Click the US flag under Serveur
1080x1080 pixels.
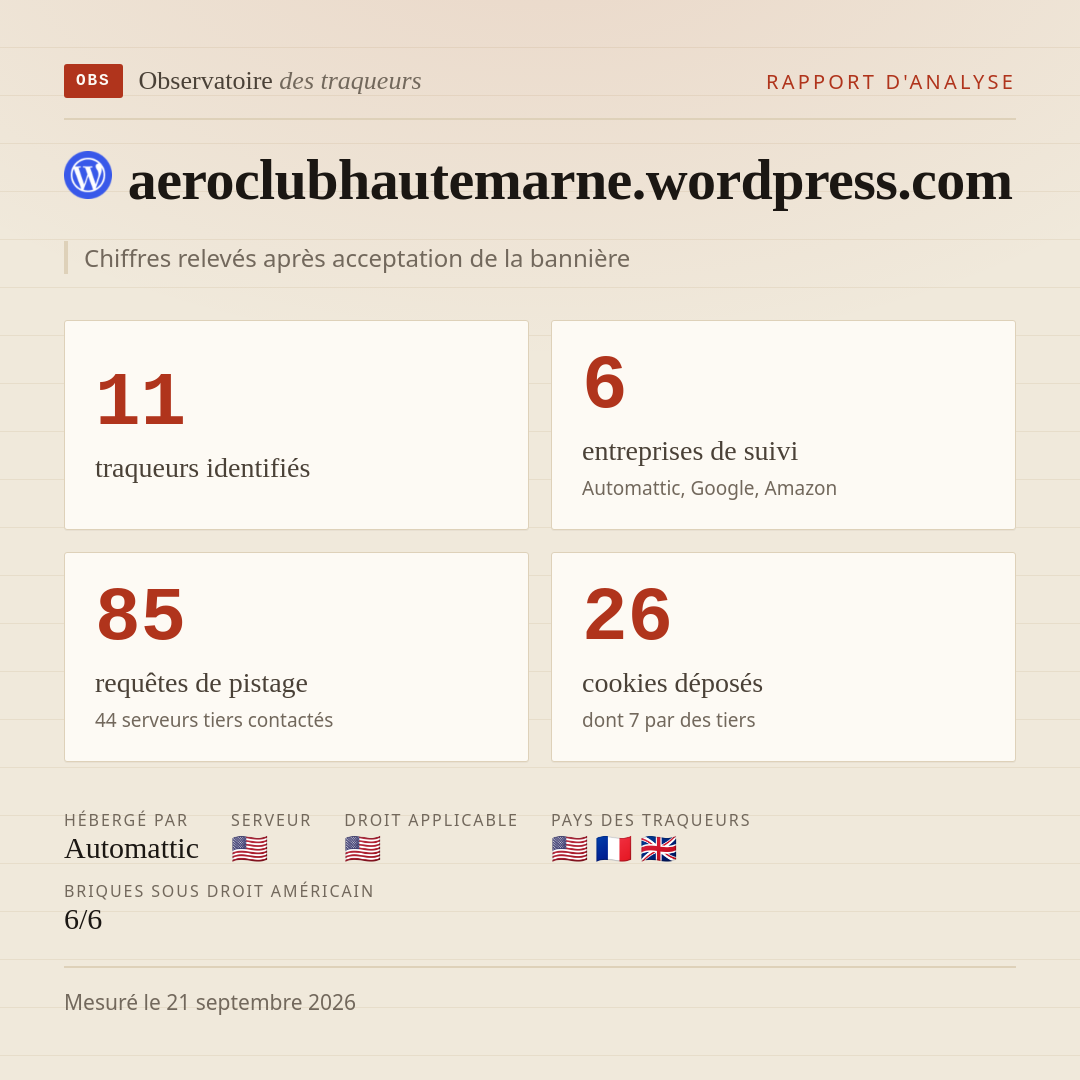point(249,849)
